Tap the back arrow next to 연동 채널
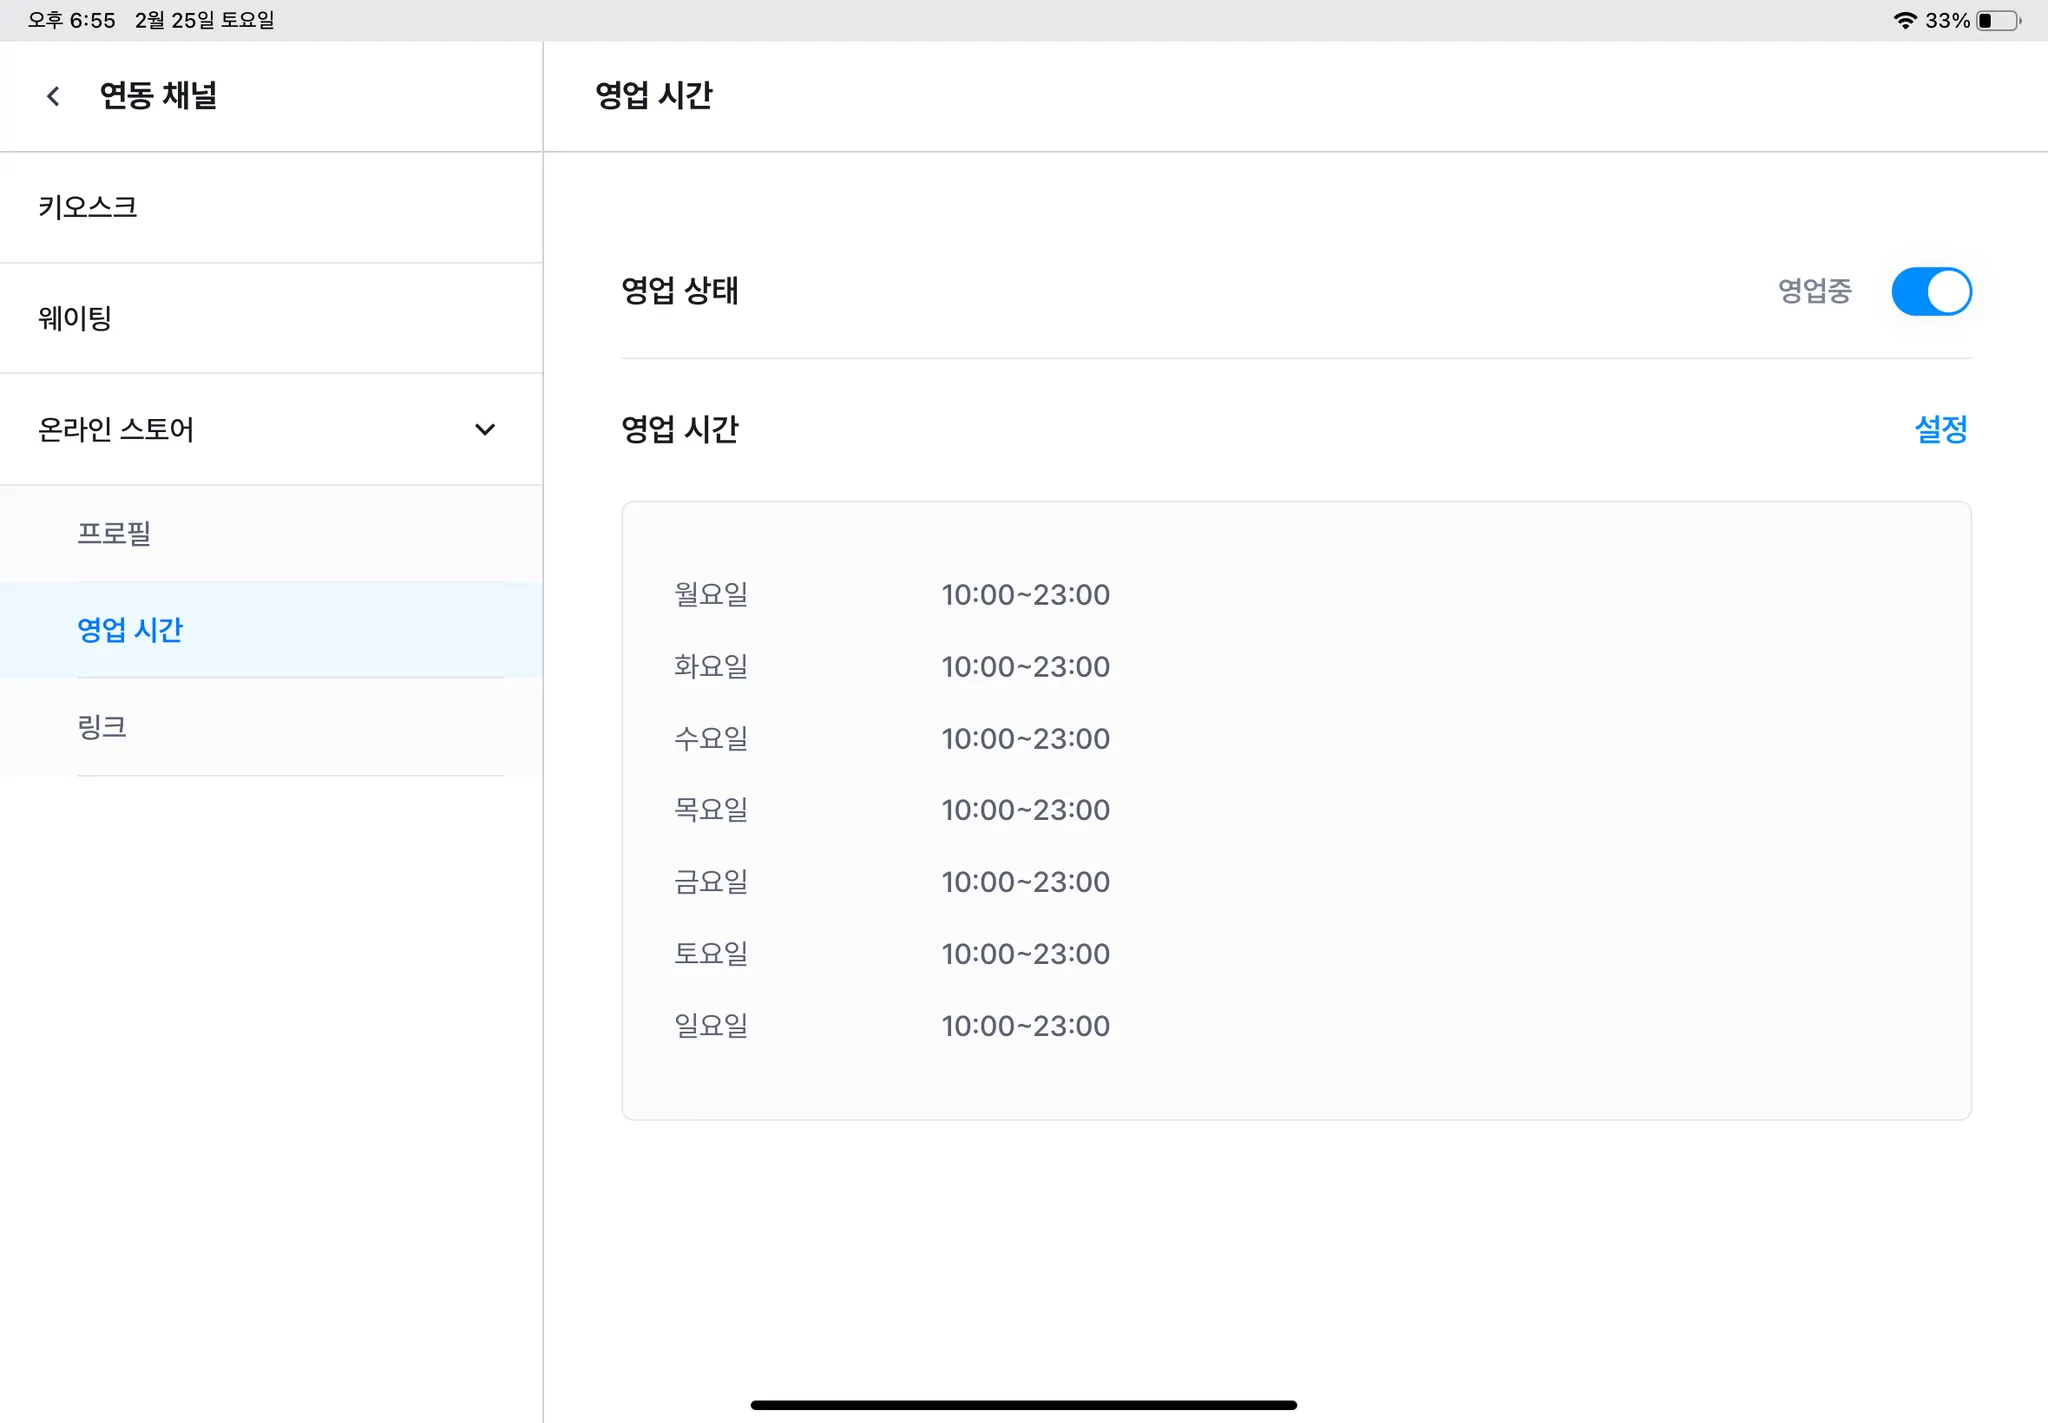Screen dimensions: 2048x1423 coord(53,96)
